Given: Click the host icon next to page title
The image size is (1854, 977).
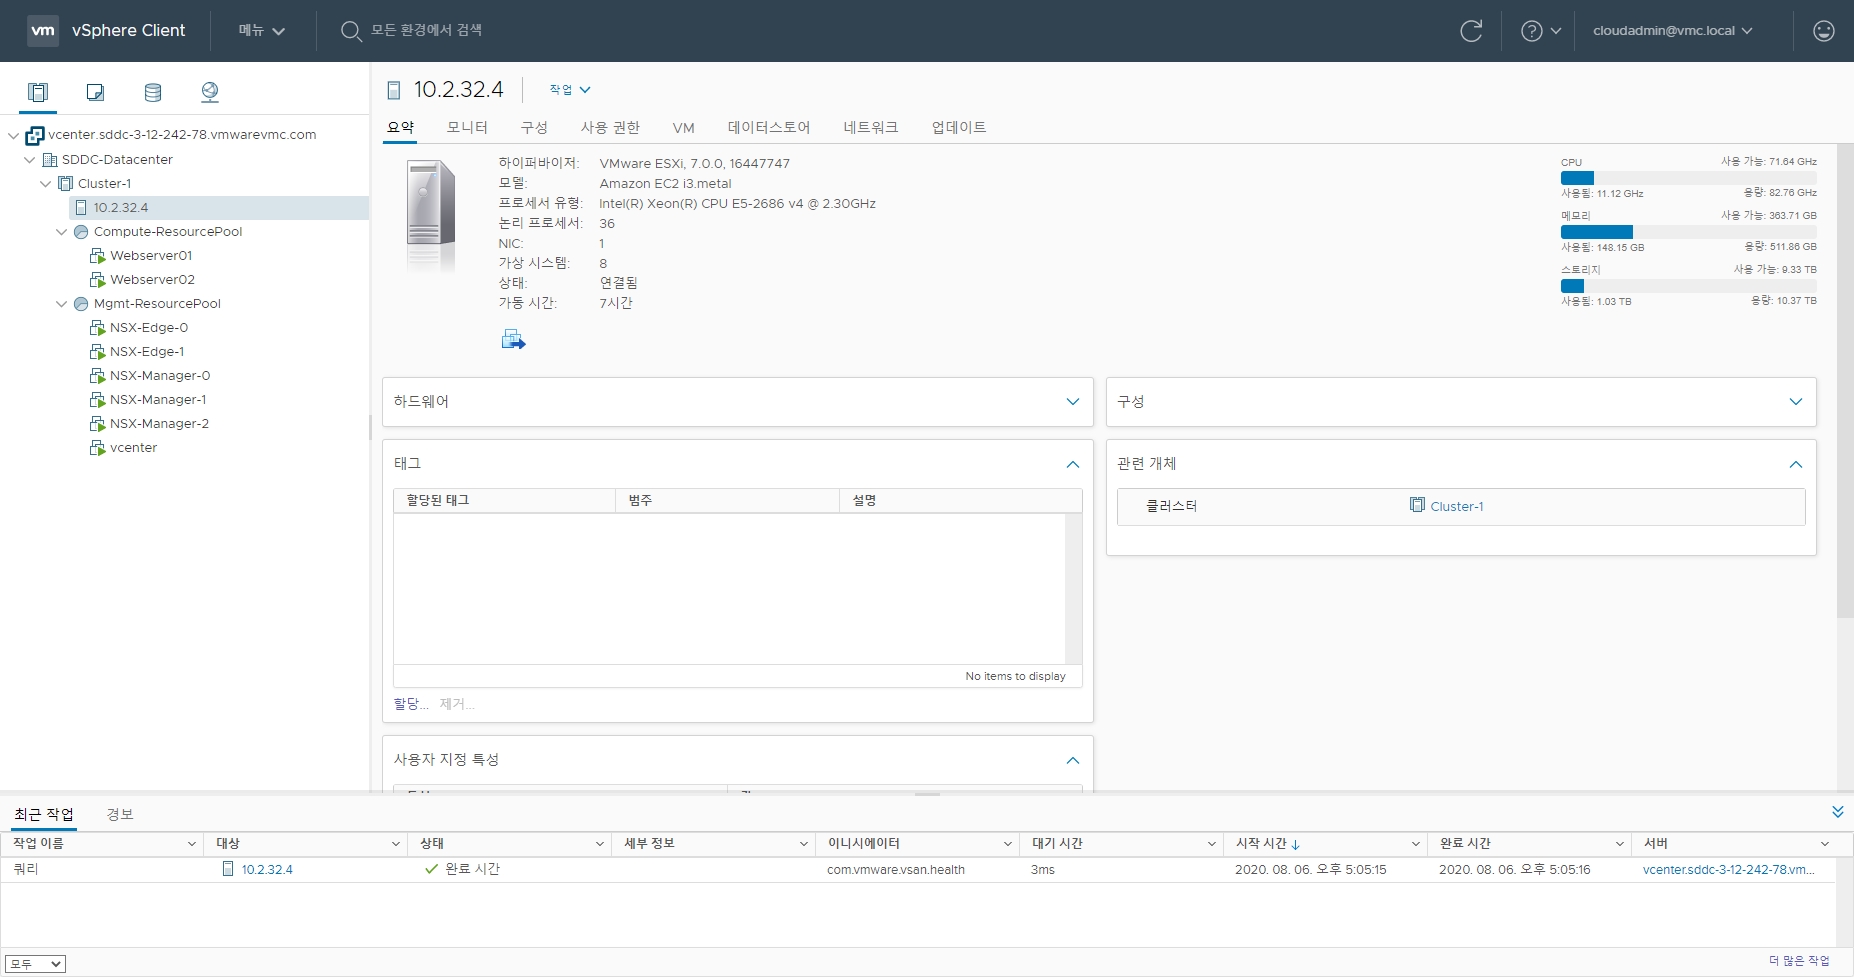Looking at the screenshot, I should 394,90.
